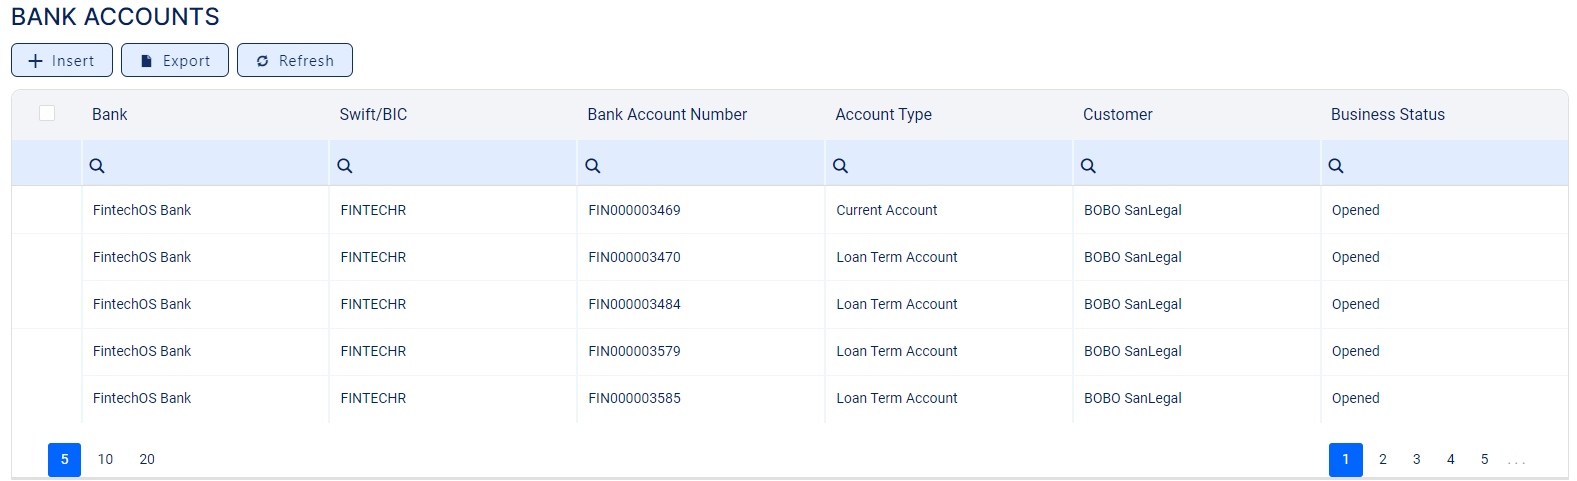Sort by Business Status column header

coord(1387,114)
